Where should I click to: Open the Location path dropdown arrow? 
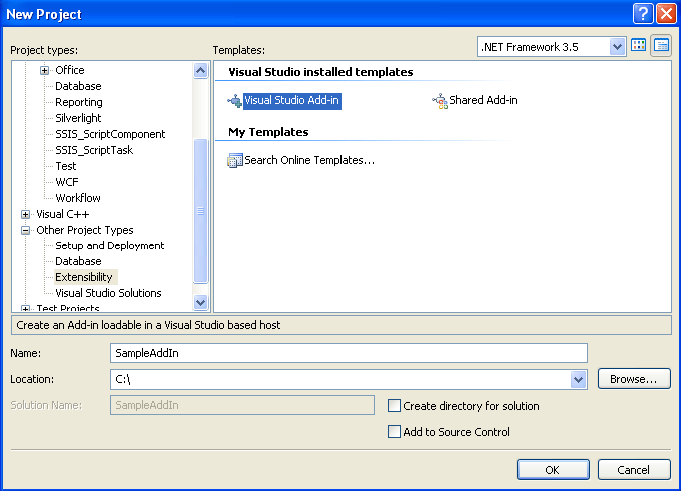tap(578, 379)
